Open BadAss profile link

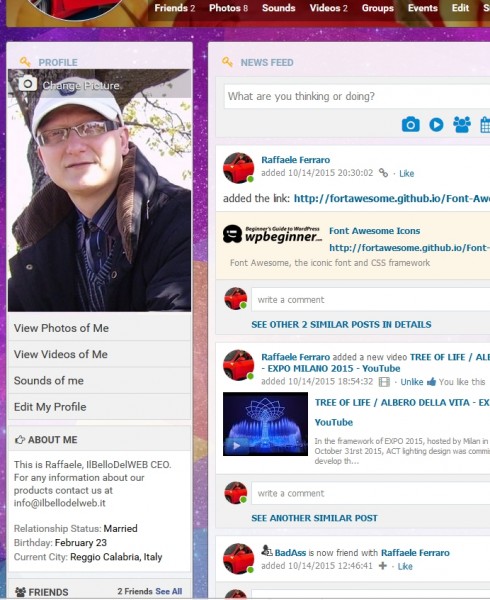290,553
